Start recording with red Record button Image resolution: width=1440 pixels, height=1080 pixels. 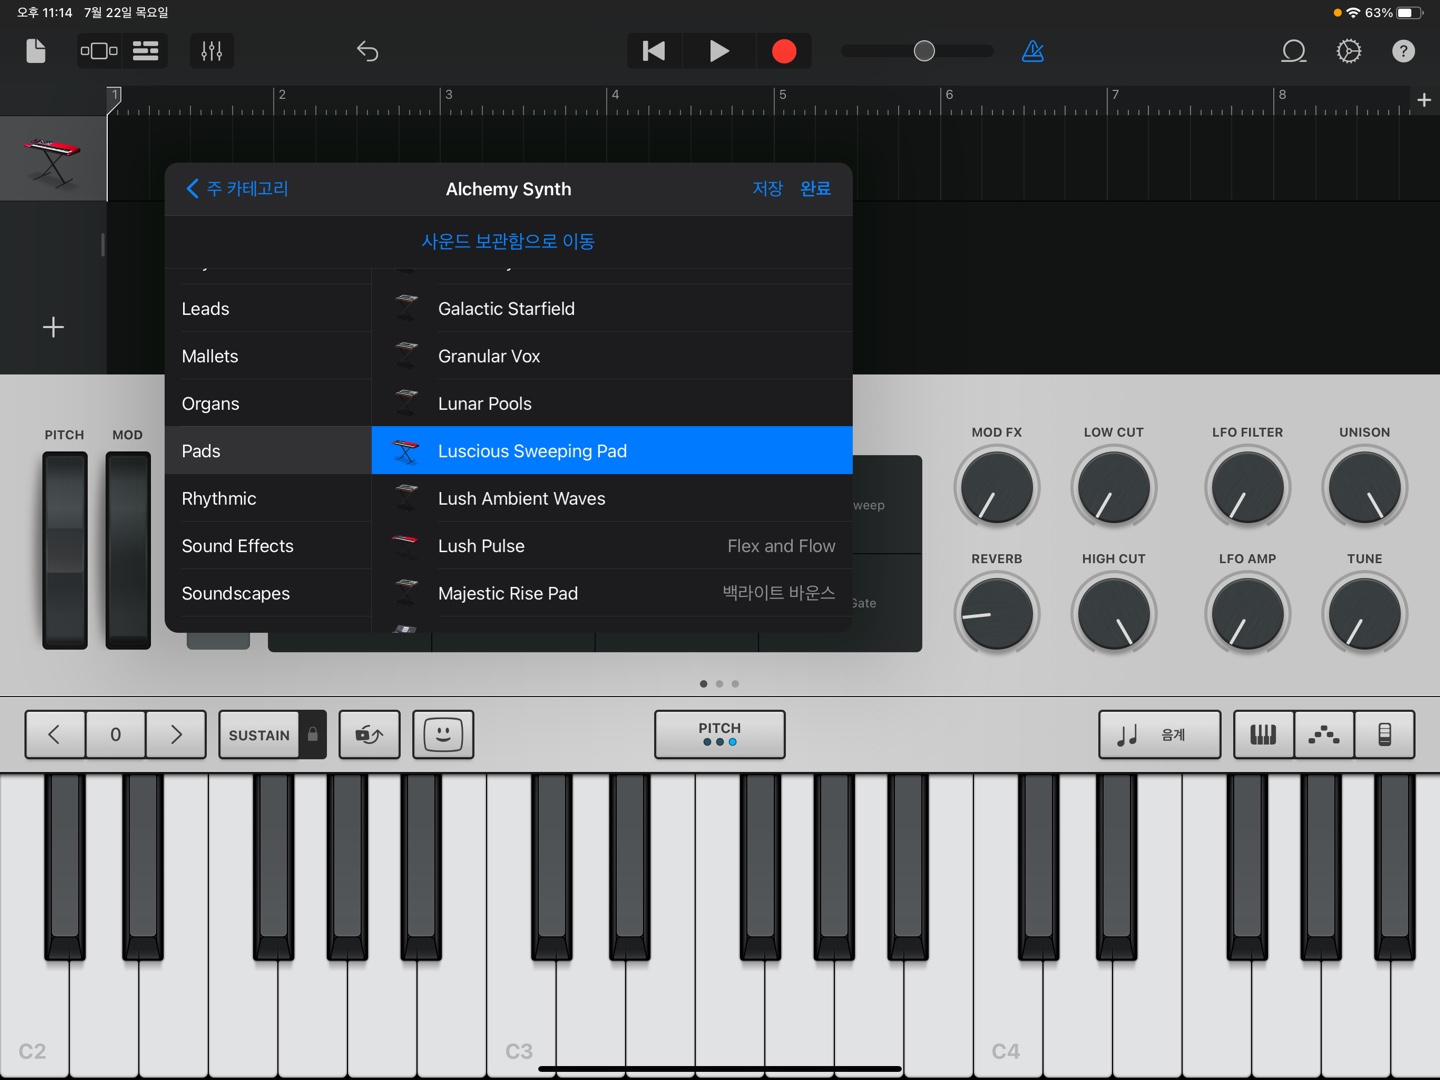[x=784, y=51]
